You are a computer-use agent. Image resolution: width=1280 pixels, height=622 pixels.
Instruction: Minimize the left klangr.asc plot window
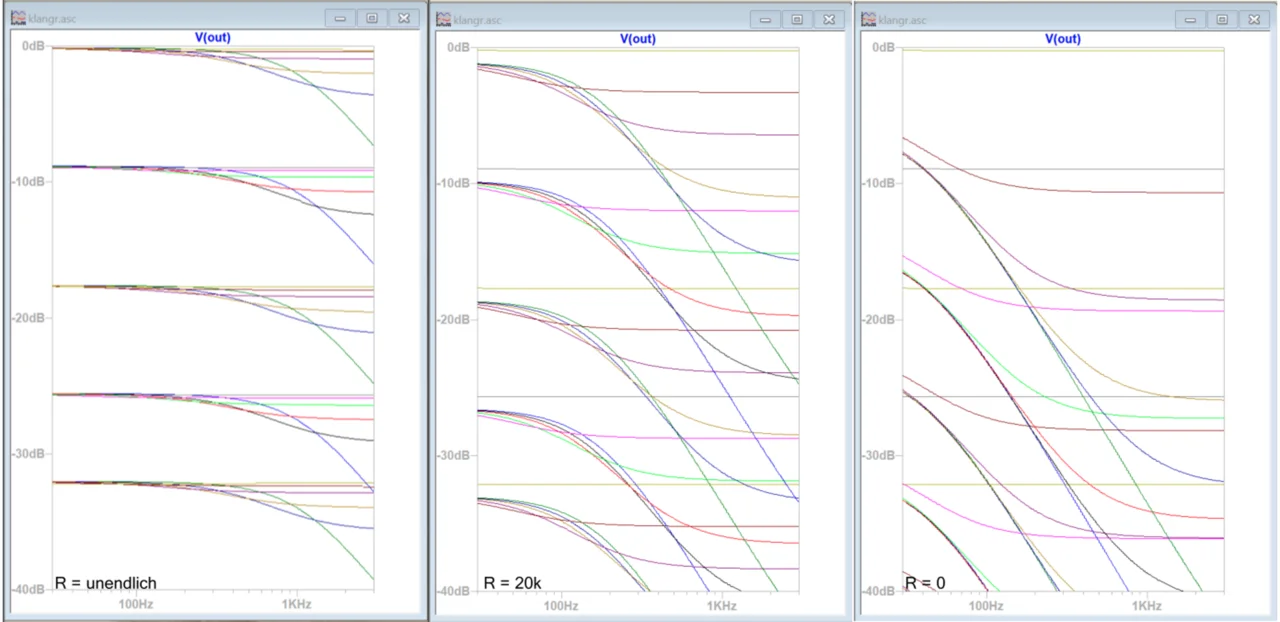click(x=341, y=18)
